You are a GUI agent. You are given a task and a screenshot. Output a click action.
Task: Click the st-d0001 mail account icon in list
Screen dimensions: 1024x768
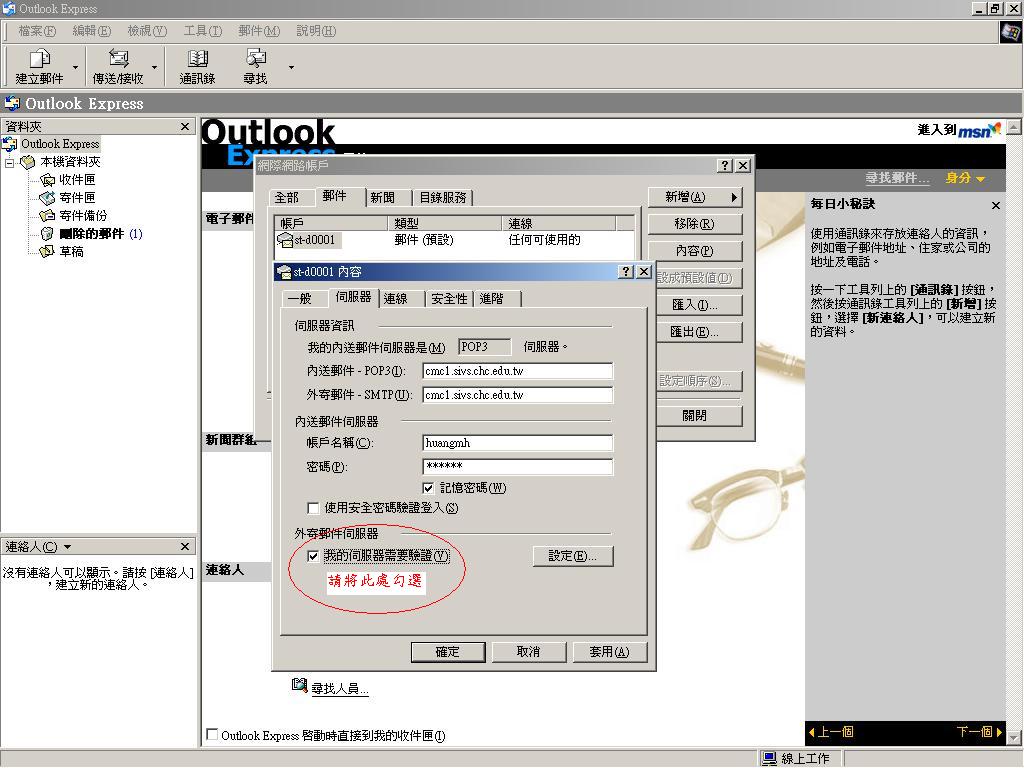(285, 240)
